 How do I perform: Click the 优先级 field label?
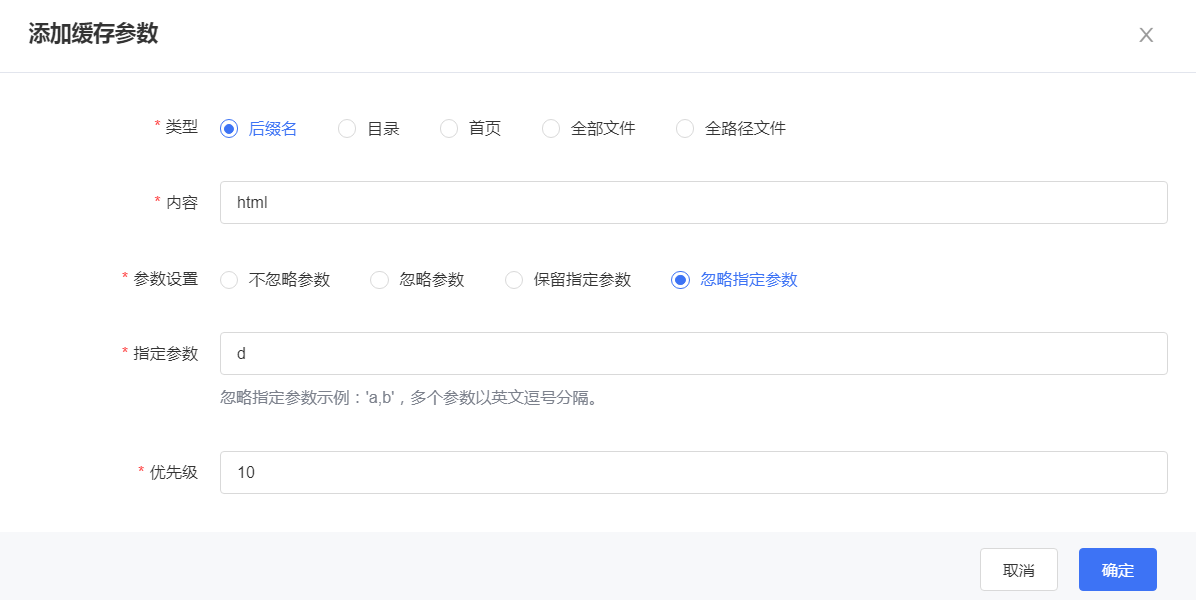click(x=173, y=472)
